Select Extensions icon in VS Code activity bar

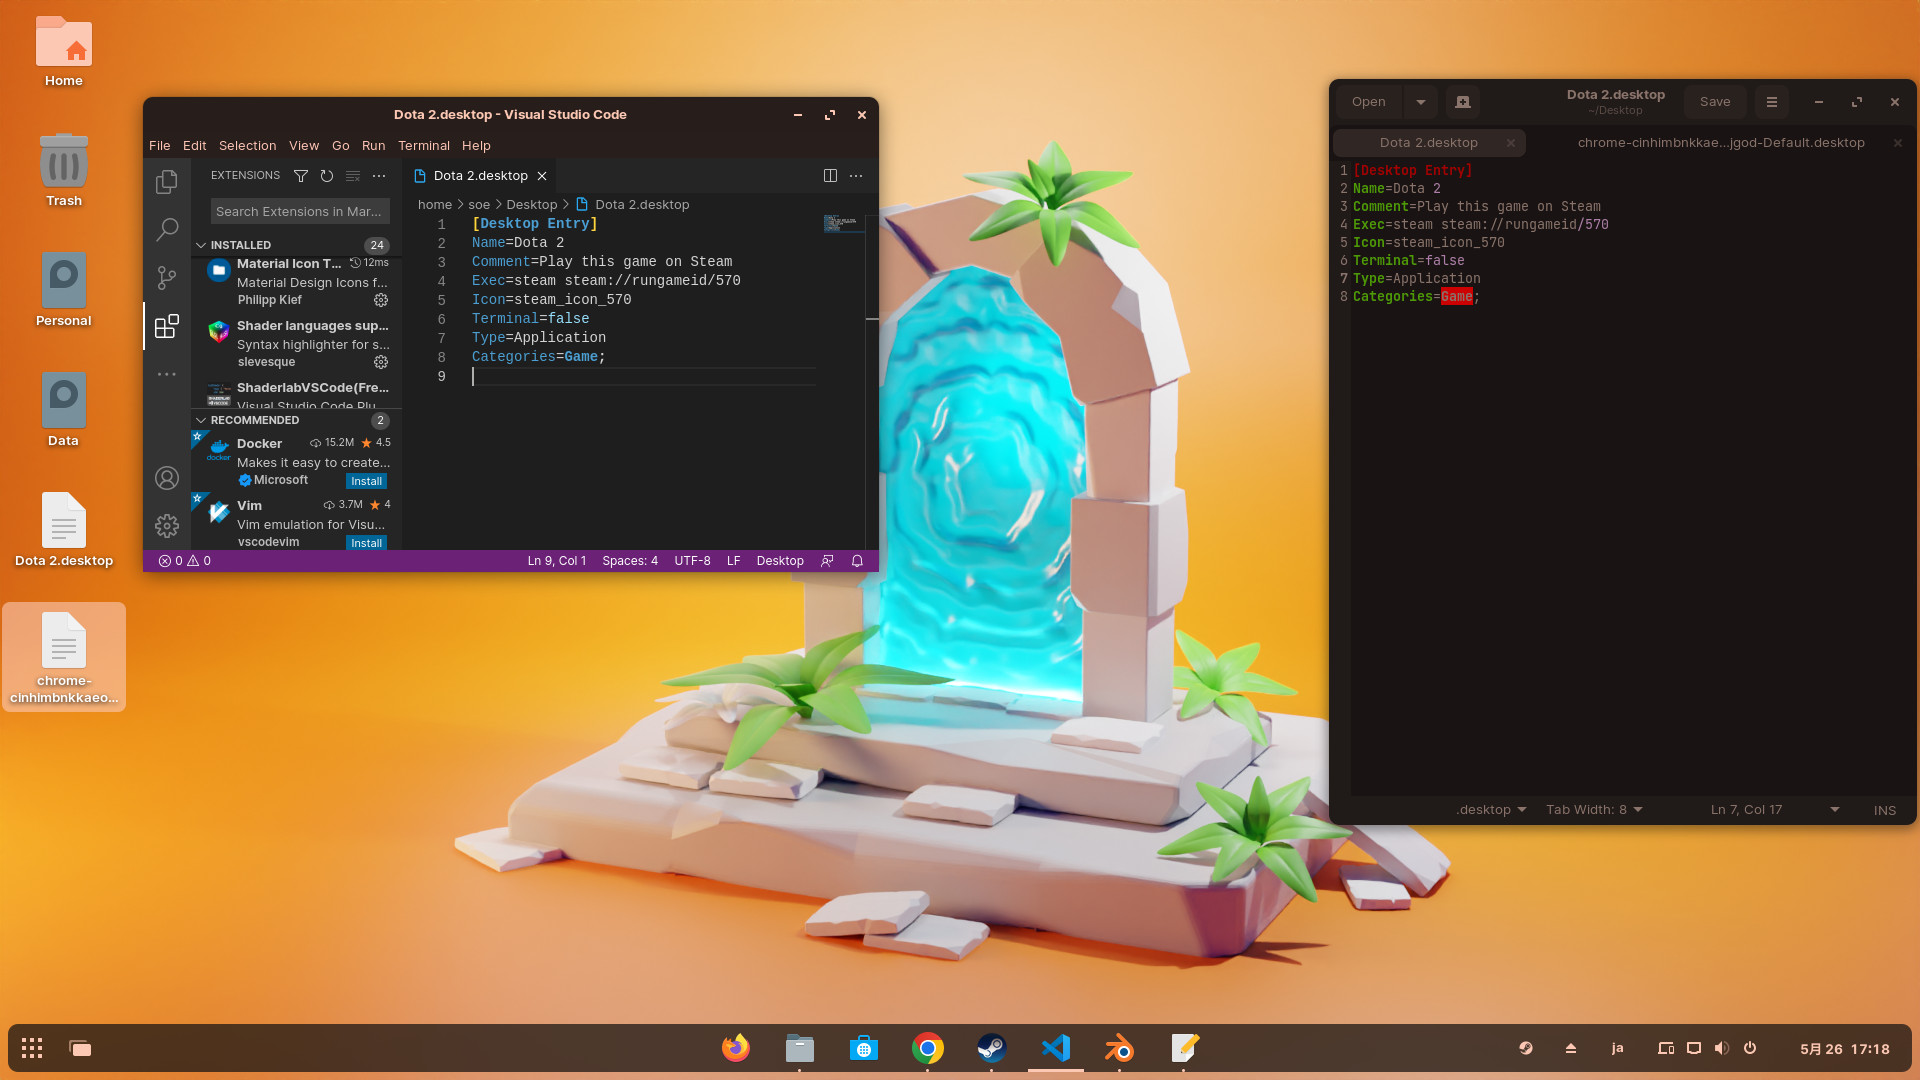coord(167,326)
